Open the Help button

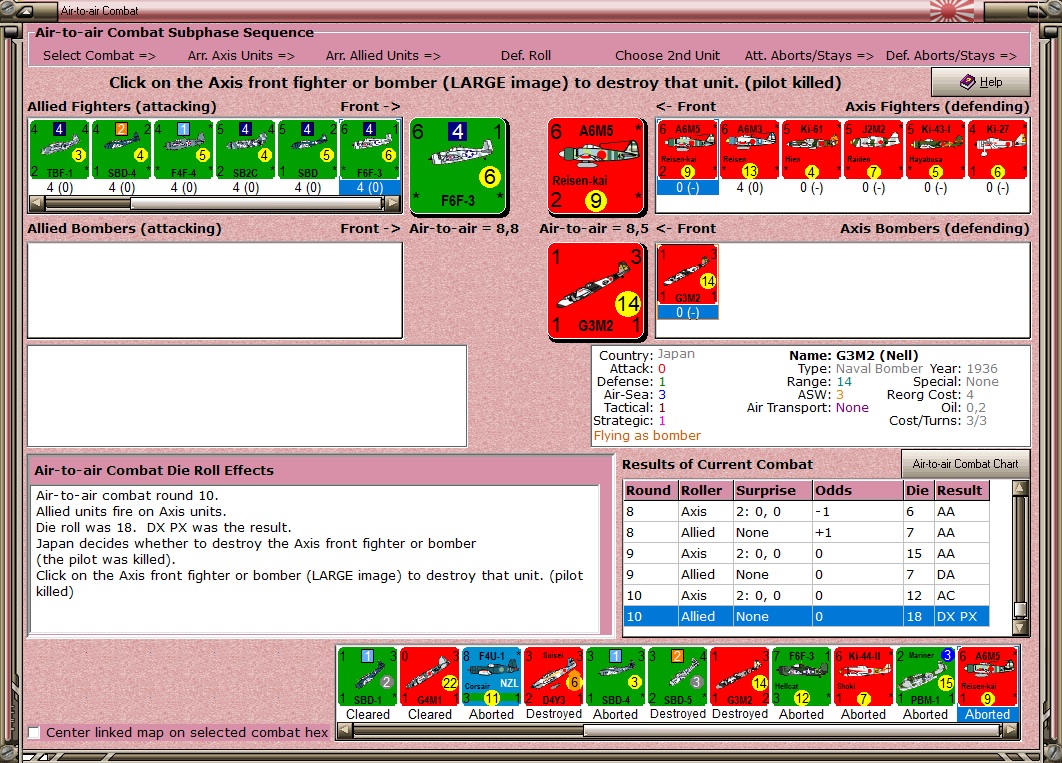coord(980,82)
